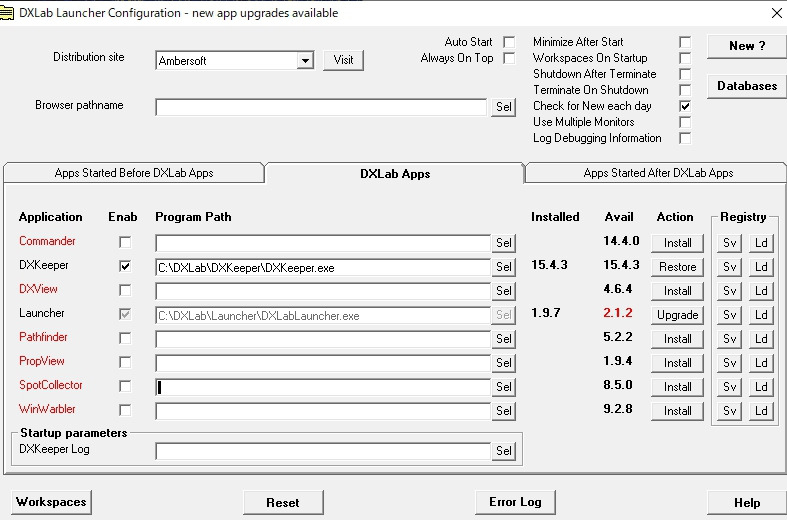Image resolution: width=787 pixels, height=520 pixels.
Task: Click Ld registry button for DXKeeper
Action: (x=761, y=267)
